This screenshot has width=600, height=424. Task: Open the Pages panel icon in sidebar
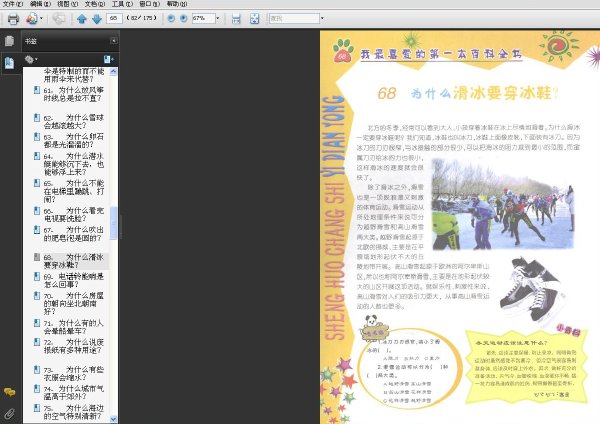coord(9,41)
